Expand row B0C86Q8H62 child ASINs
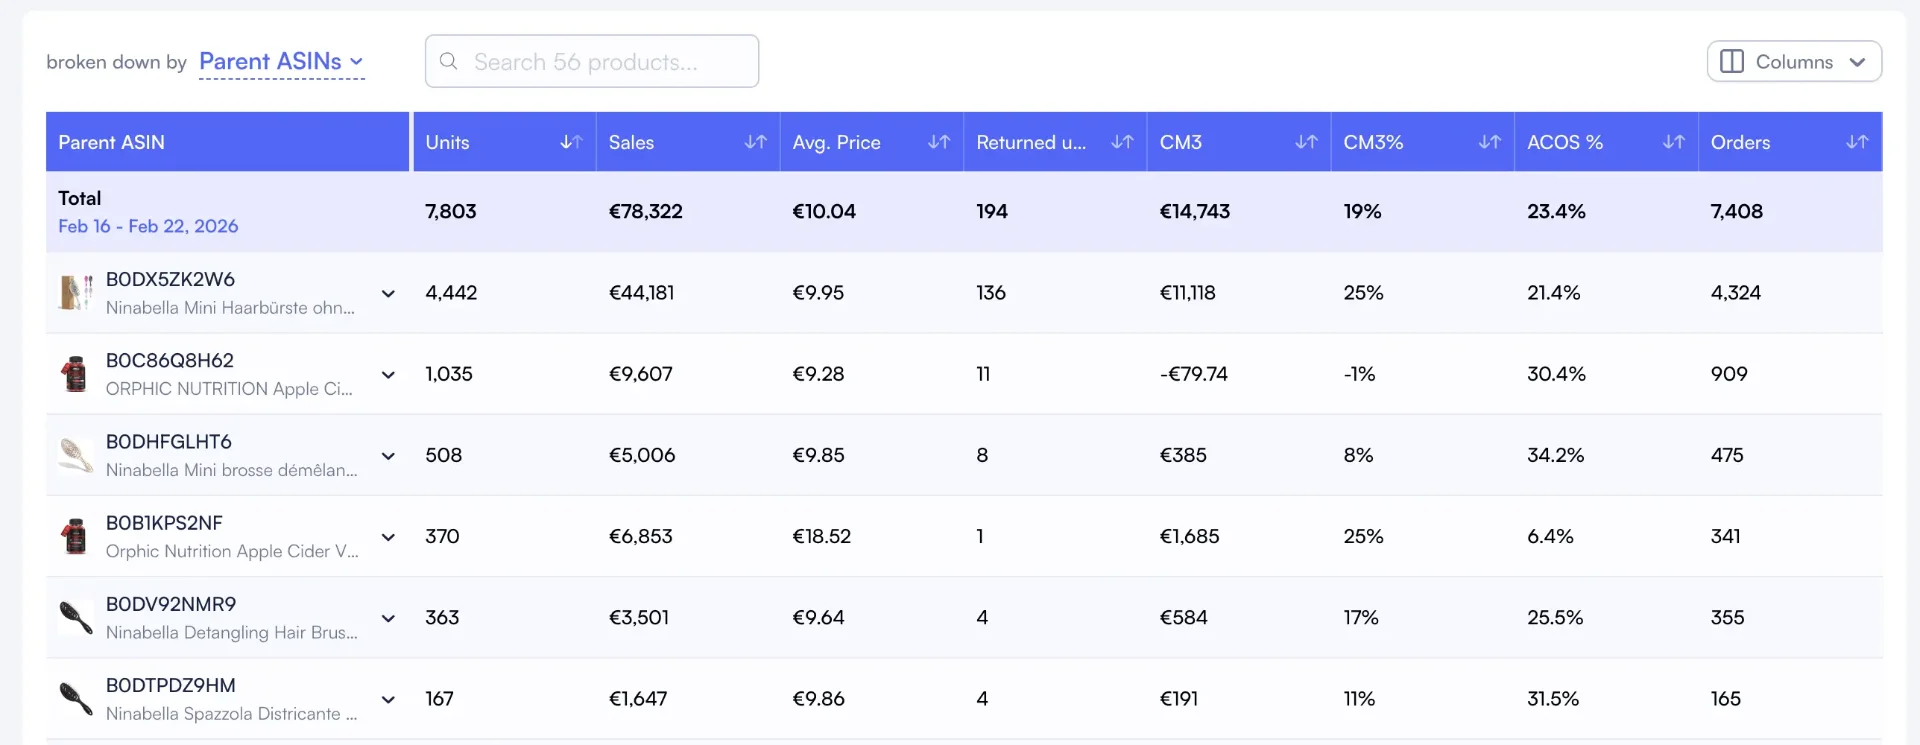This screenshot has height=745, width=1920. 388,374
